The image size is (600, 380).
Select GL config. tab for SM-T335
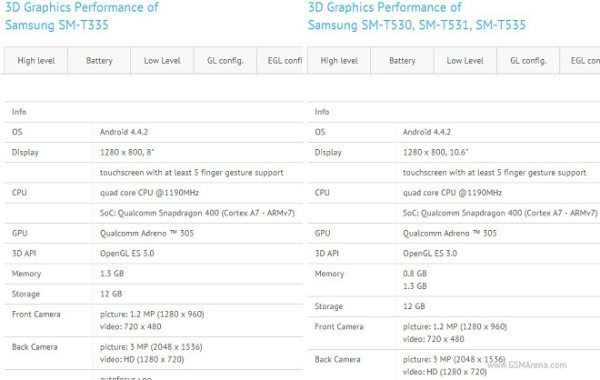pyautogui.click(x=225, y=60)
